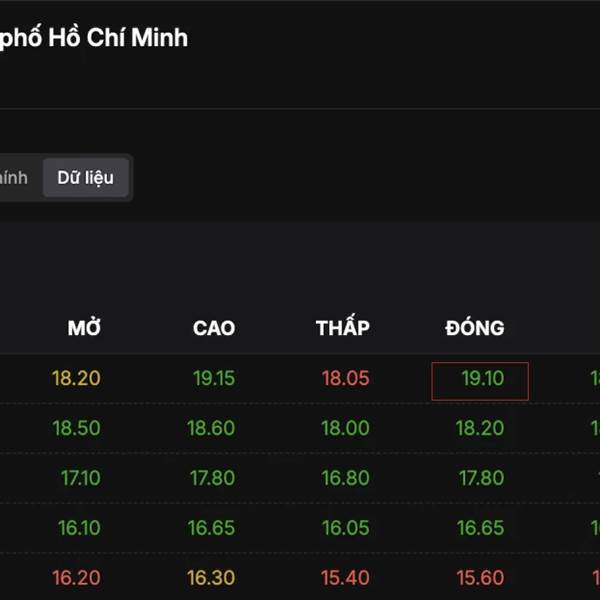Click the 18.00 low price cell

pos(345,429)
